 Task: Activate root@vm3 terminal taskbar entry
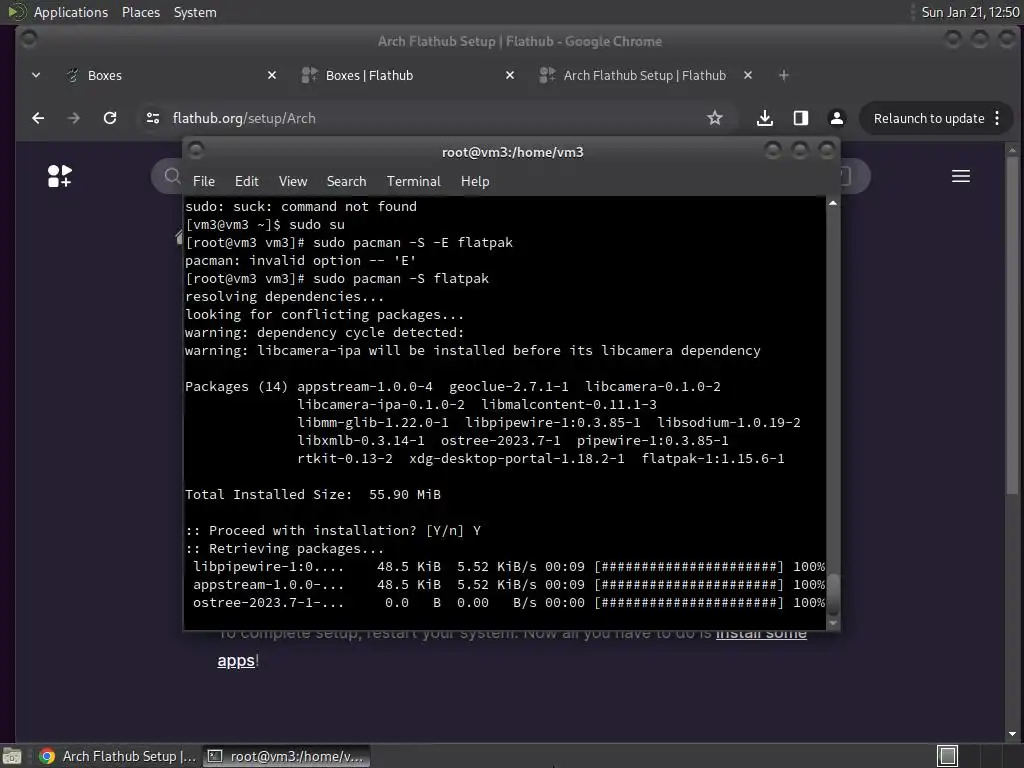(x=286, y=756)
